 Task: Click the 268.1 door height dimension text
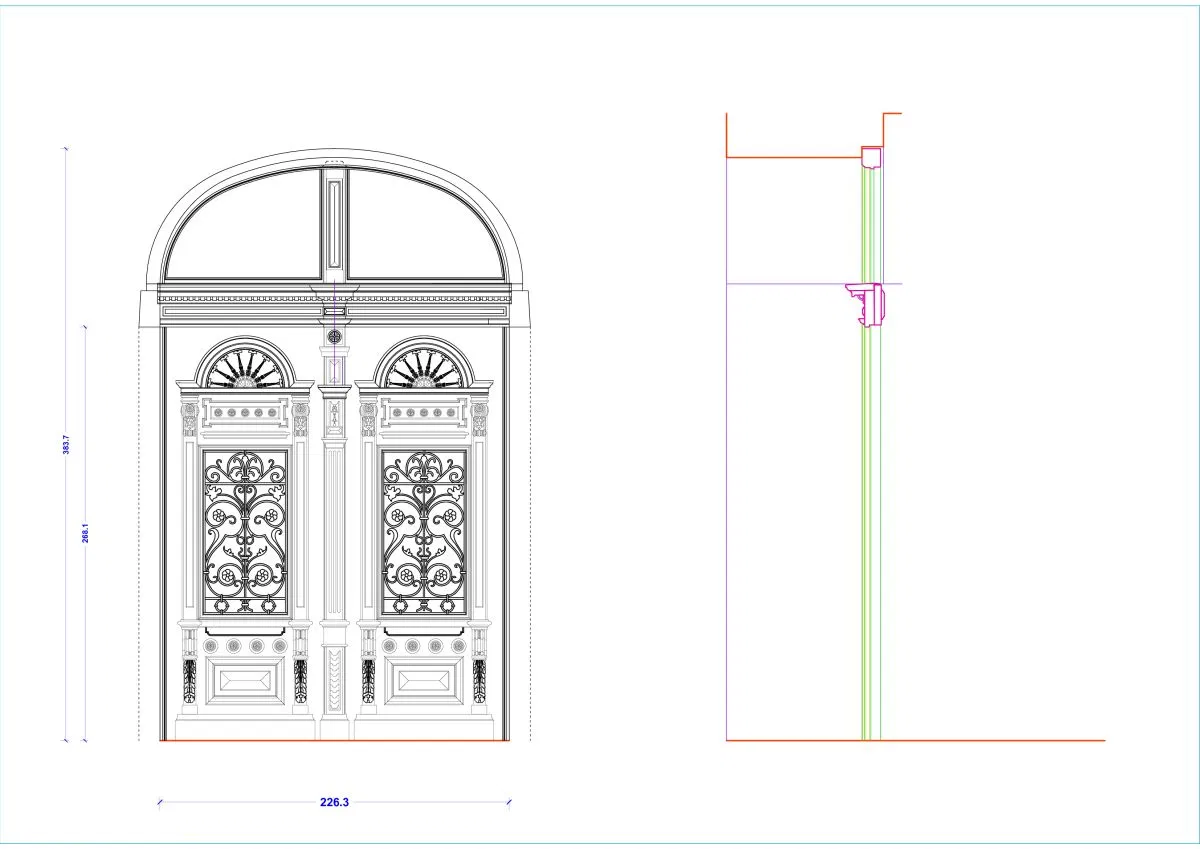pyautogui.click(x=86, y=535)
